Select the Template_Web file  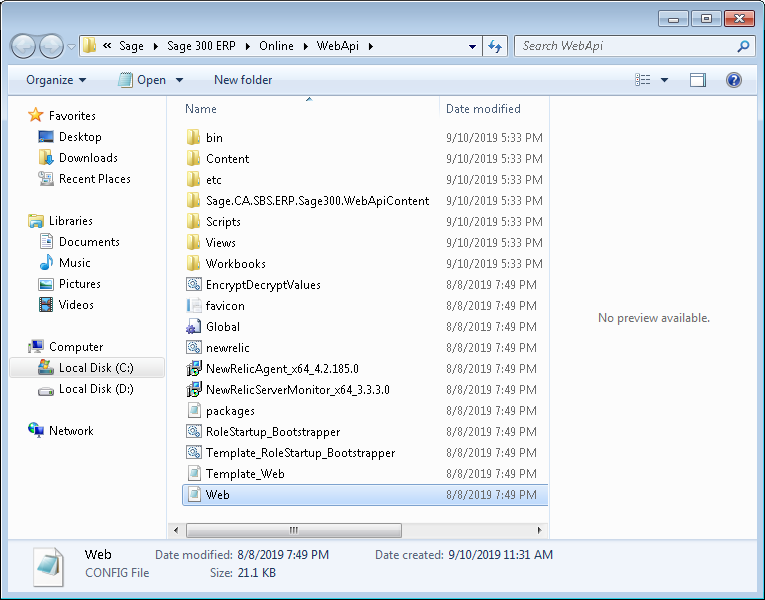click(245, 474)
